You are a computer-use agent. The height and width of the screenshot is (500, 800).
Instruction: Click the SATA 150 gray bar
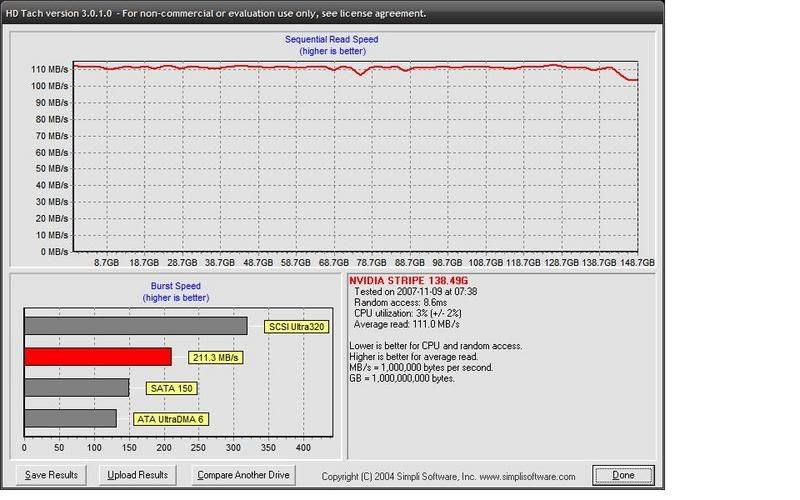[x=76, y=388]
